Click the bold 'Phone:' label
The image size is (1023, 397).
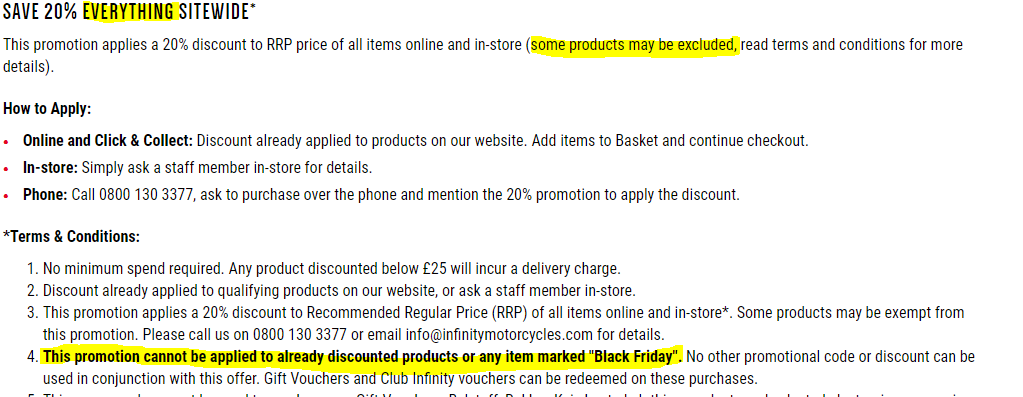45,194
